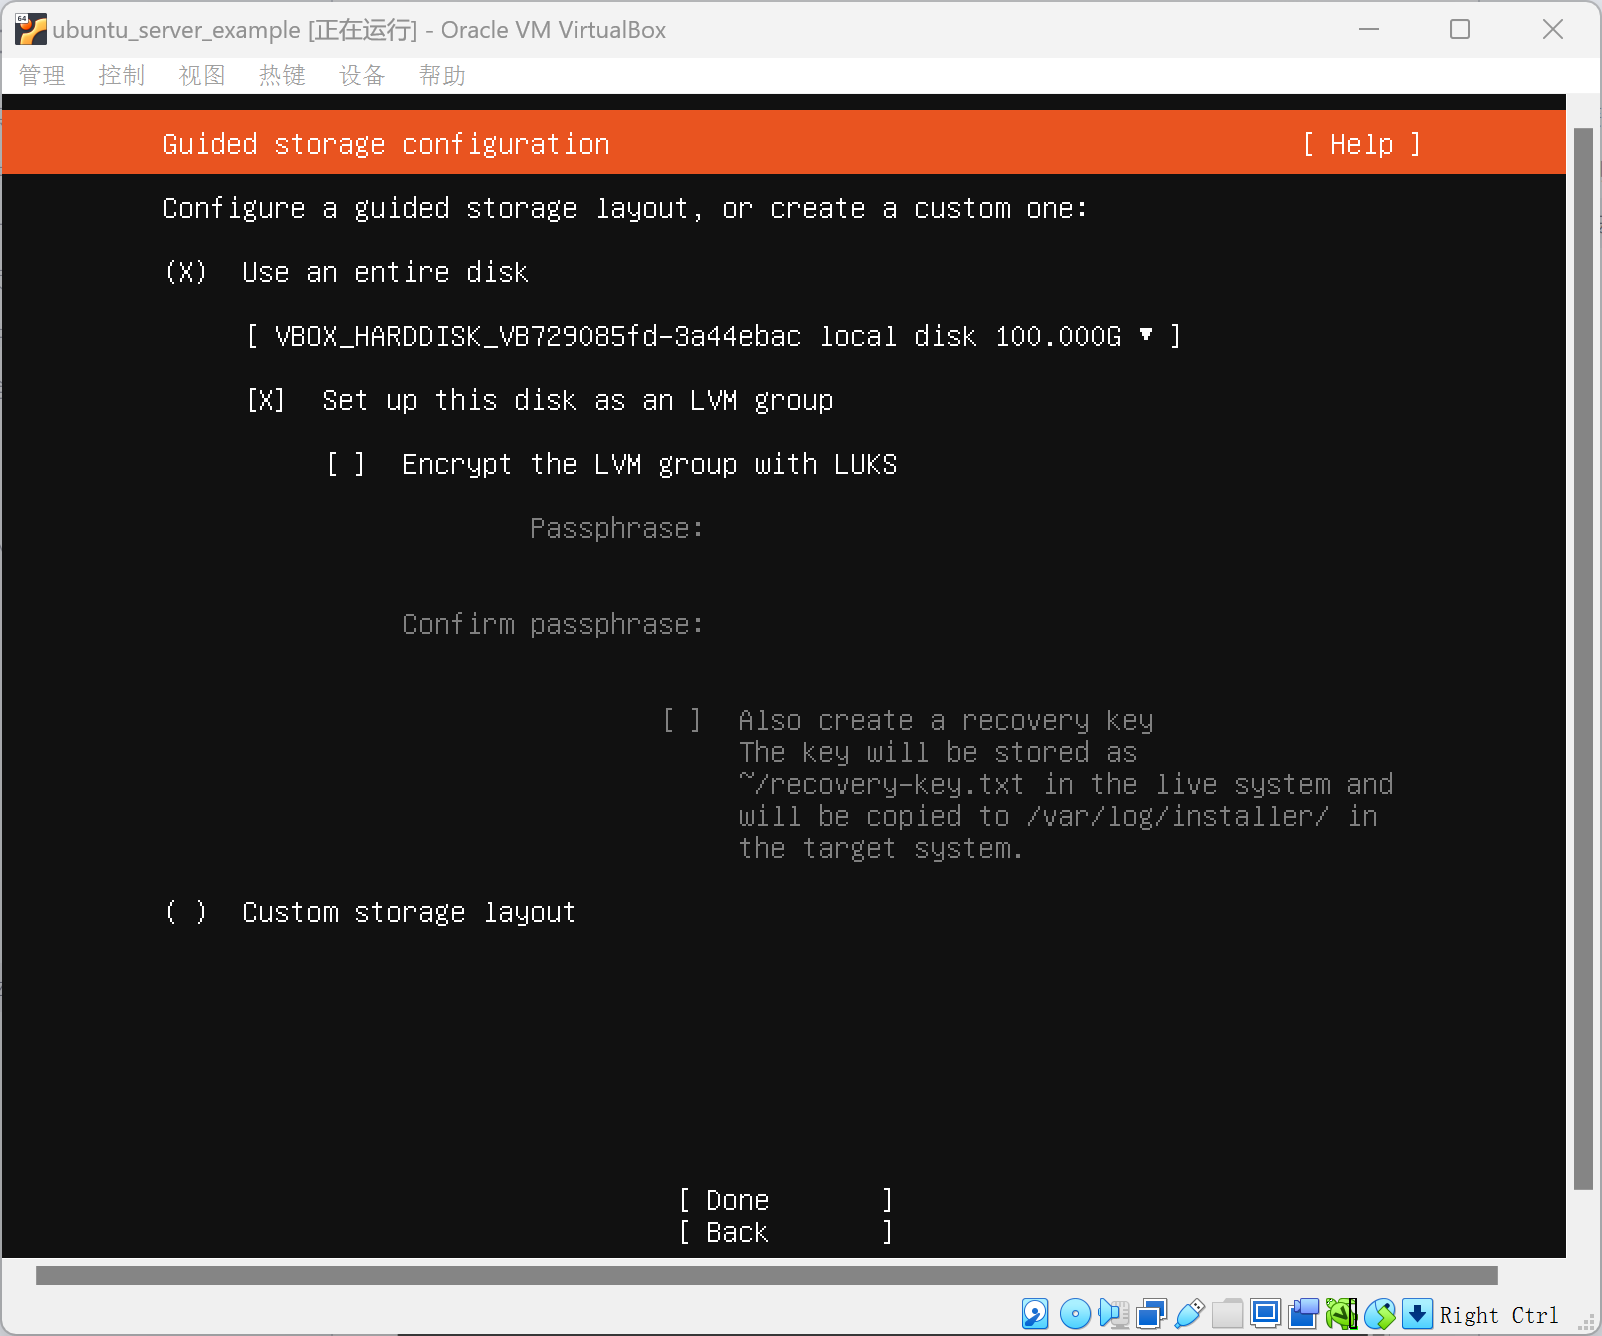Select the 'Use an entire disk' radio option
Viewport: 1602px width, 1336px height.
186,272
